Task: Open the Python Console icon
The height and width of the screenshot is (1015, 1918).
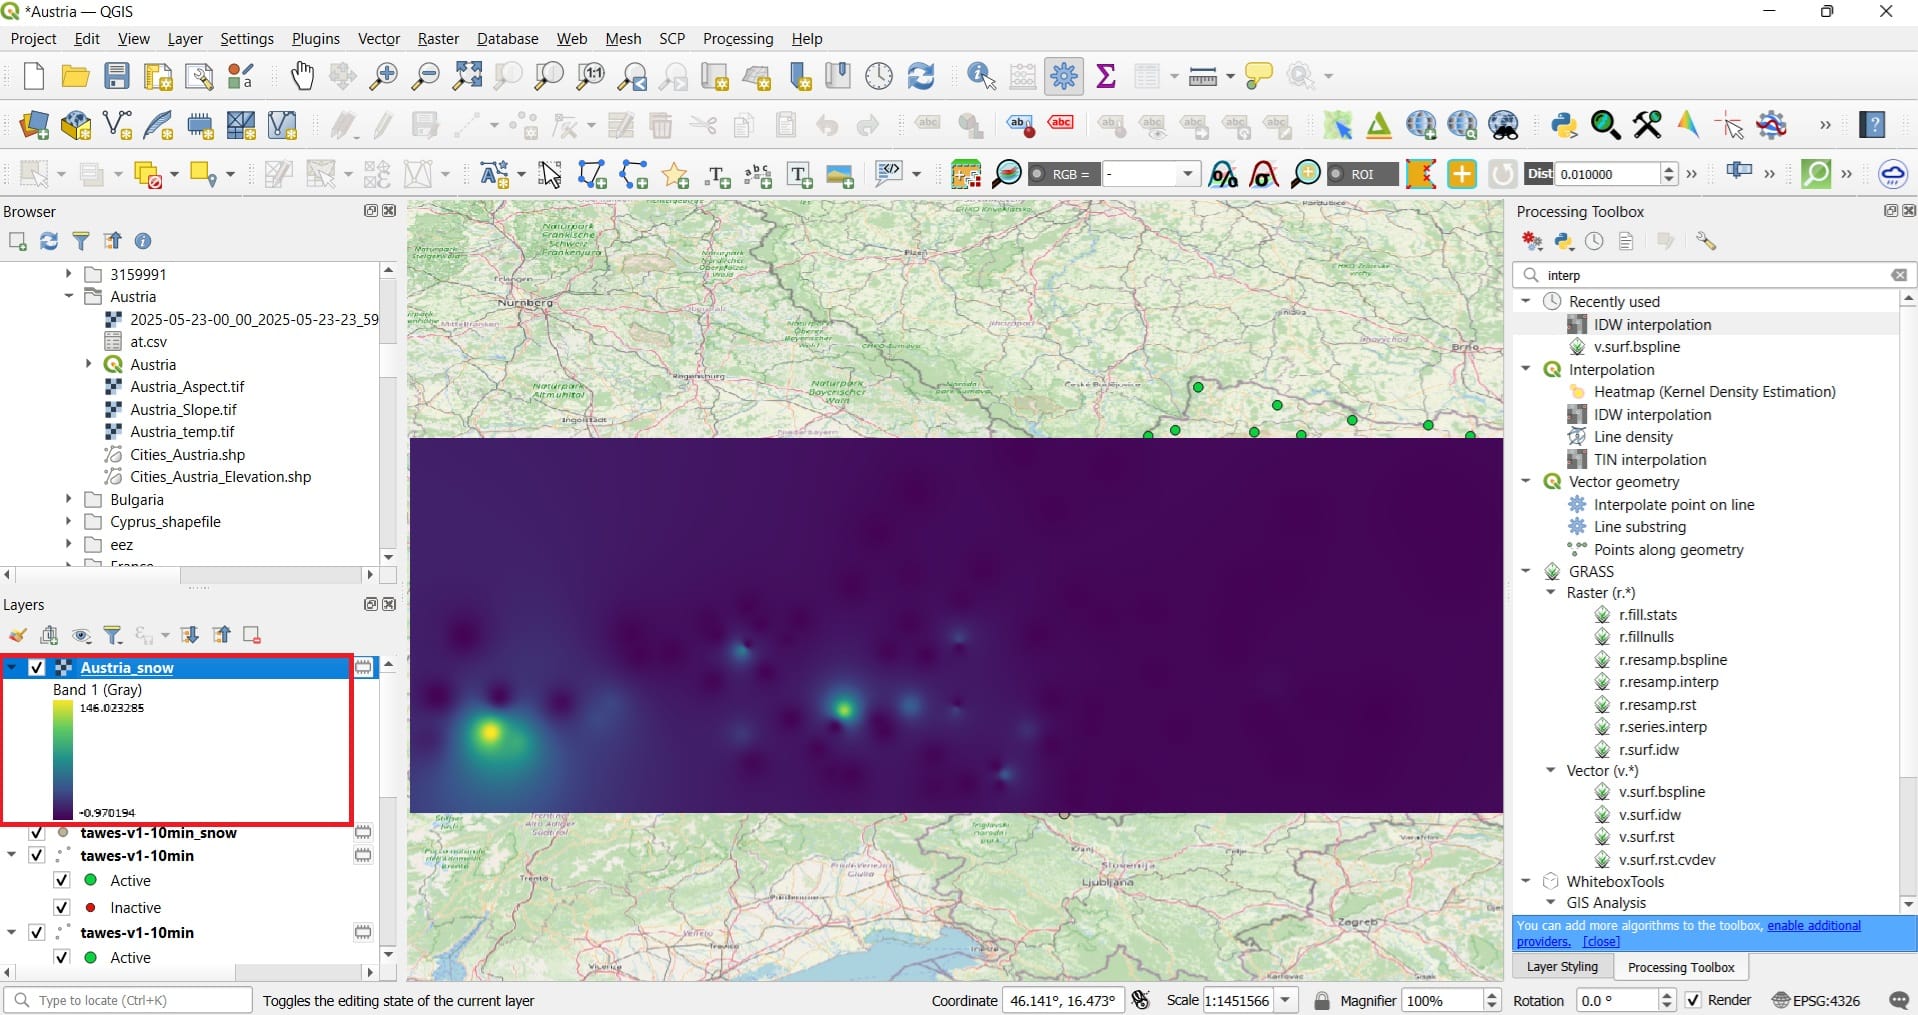Action: [x=1564, y=125]
